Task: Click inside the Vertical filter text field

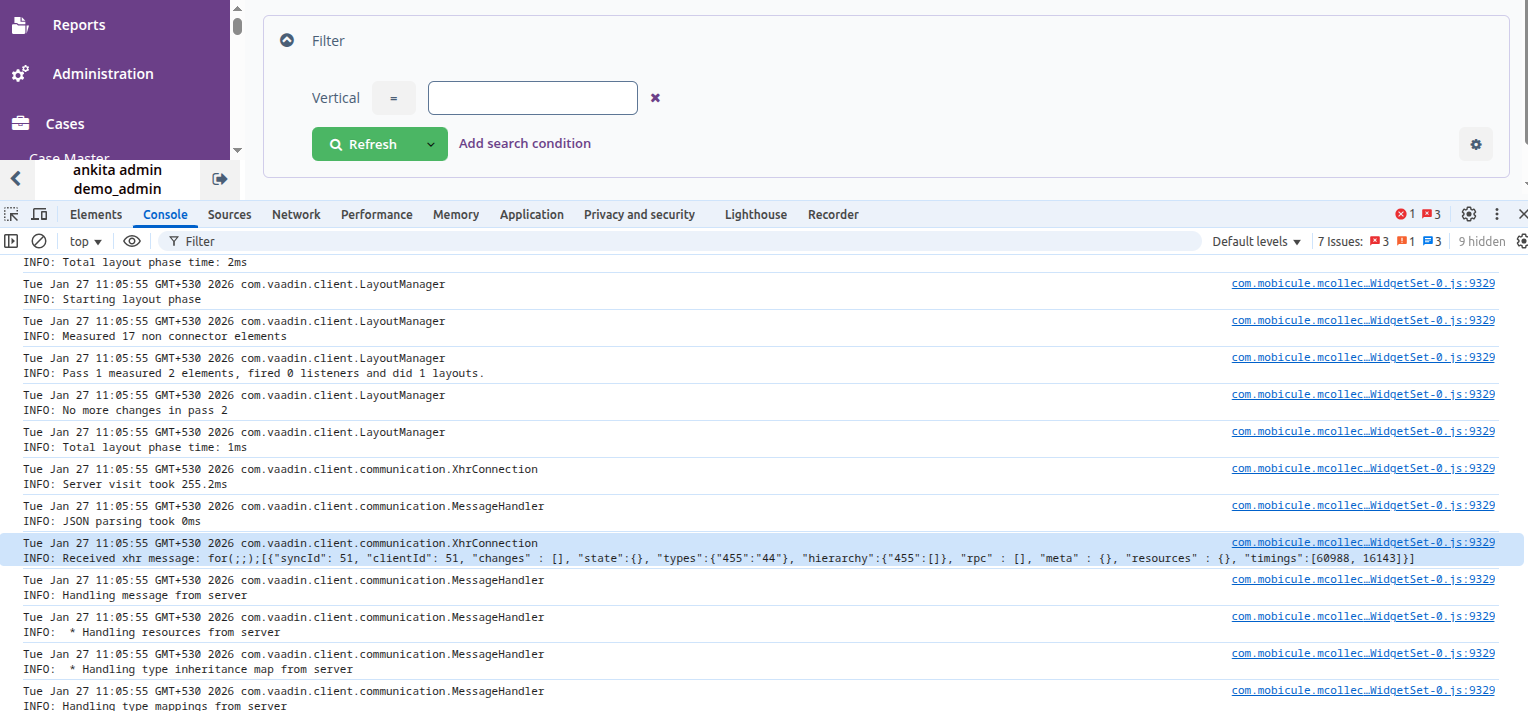Action: [x=532, y=98]
